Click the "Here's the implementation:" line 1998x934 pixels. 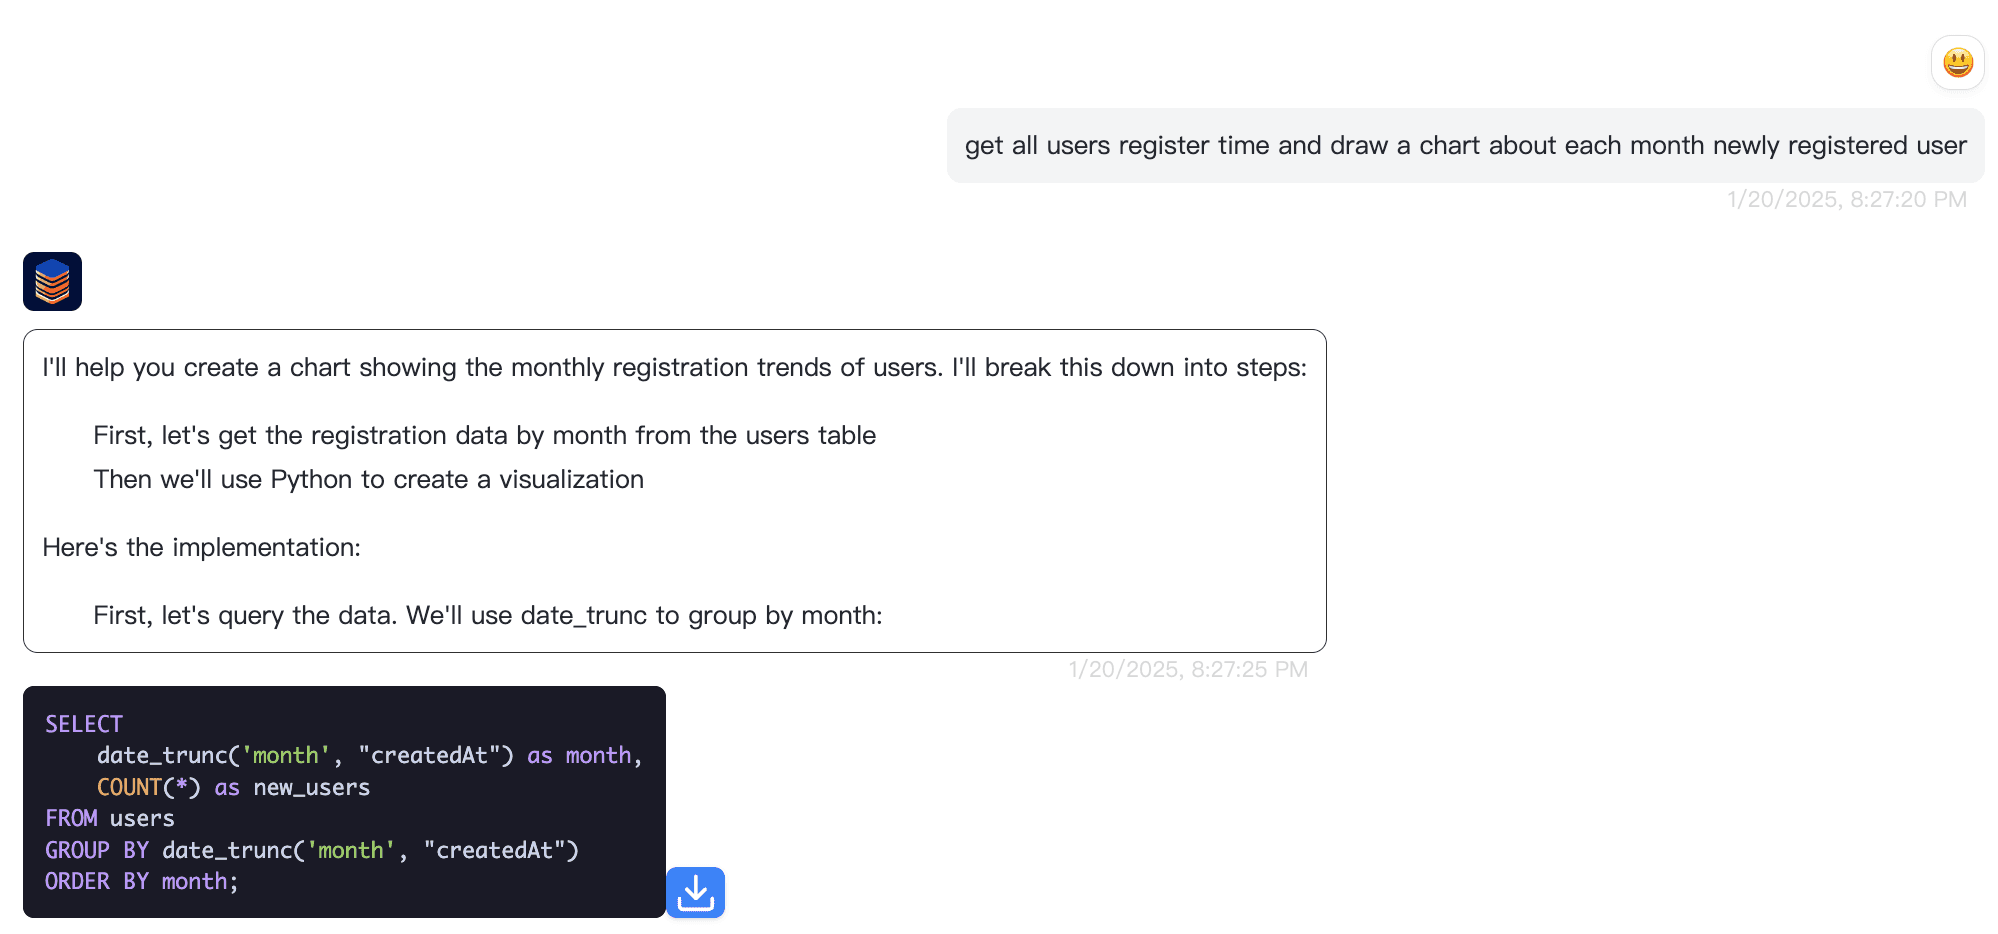pyautogui.click(x=201, y=547)
